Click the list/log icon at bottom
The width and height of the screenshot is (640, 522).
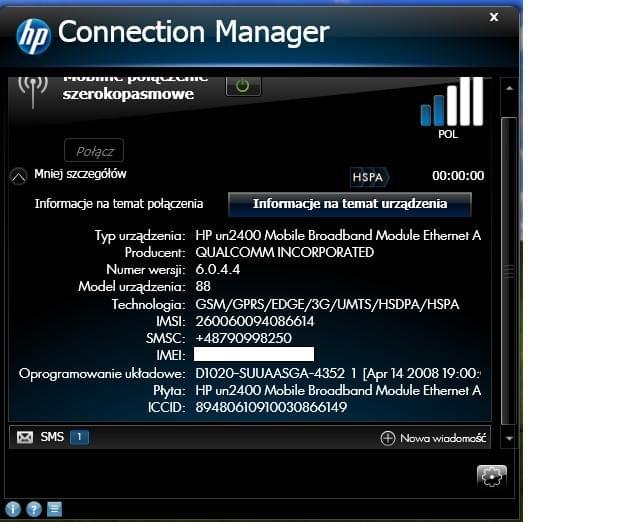[x=55, y=509]
